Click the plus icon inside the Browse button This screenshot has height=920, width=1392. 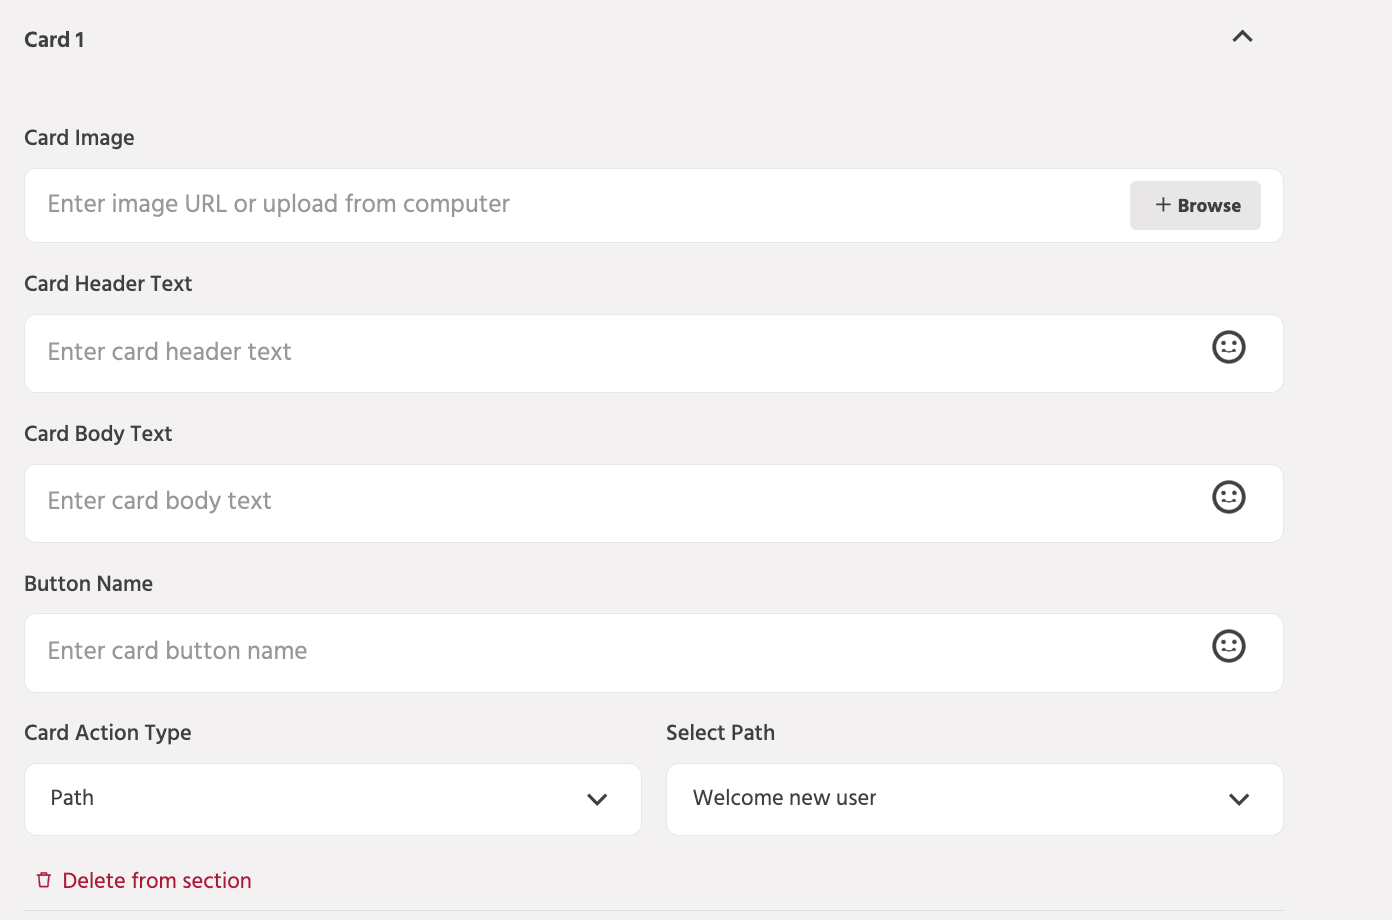tap(1162, 205)
